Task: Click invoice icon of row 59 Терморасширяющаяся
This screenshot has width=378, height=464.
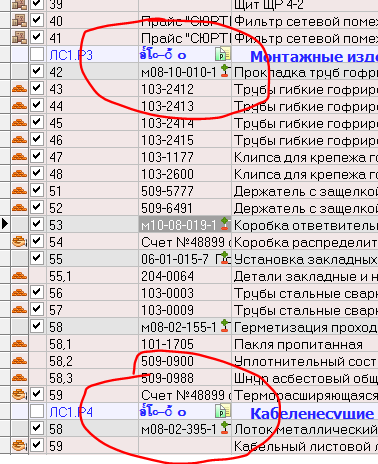Action: (x=19, y=394)
